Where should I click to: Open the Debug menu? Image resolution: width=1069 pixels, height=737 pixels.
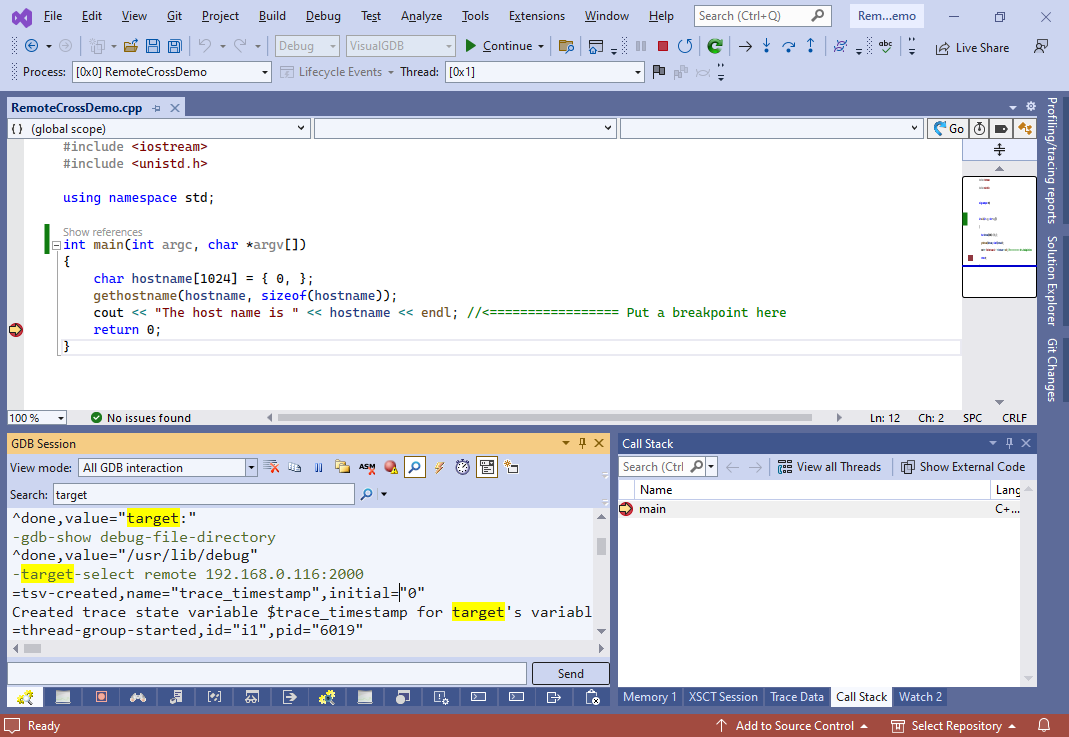322,16
